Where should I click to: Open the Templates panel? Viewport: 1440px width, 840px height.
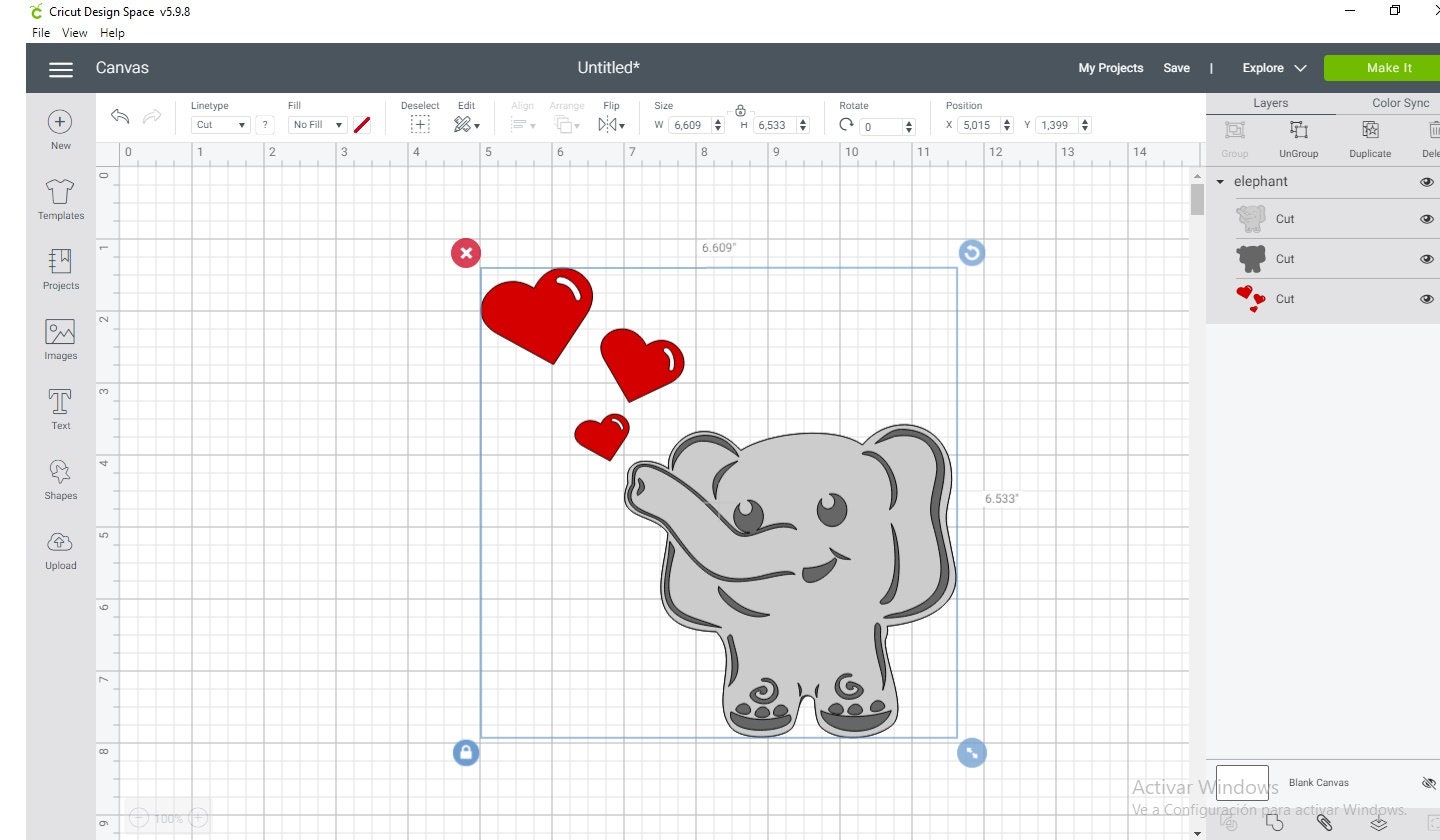pyautogui.click(x=60, y=200)
